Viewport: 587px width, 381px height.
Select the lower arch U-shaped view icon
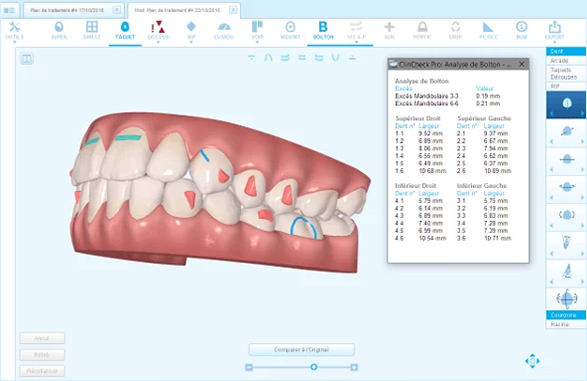coord(335,58)
